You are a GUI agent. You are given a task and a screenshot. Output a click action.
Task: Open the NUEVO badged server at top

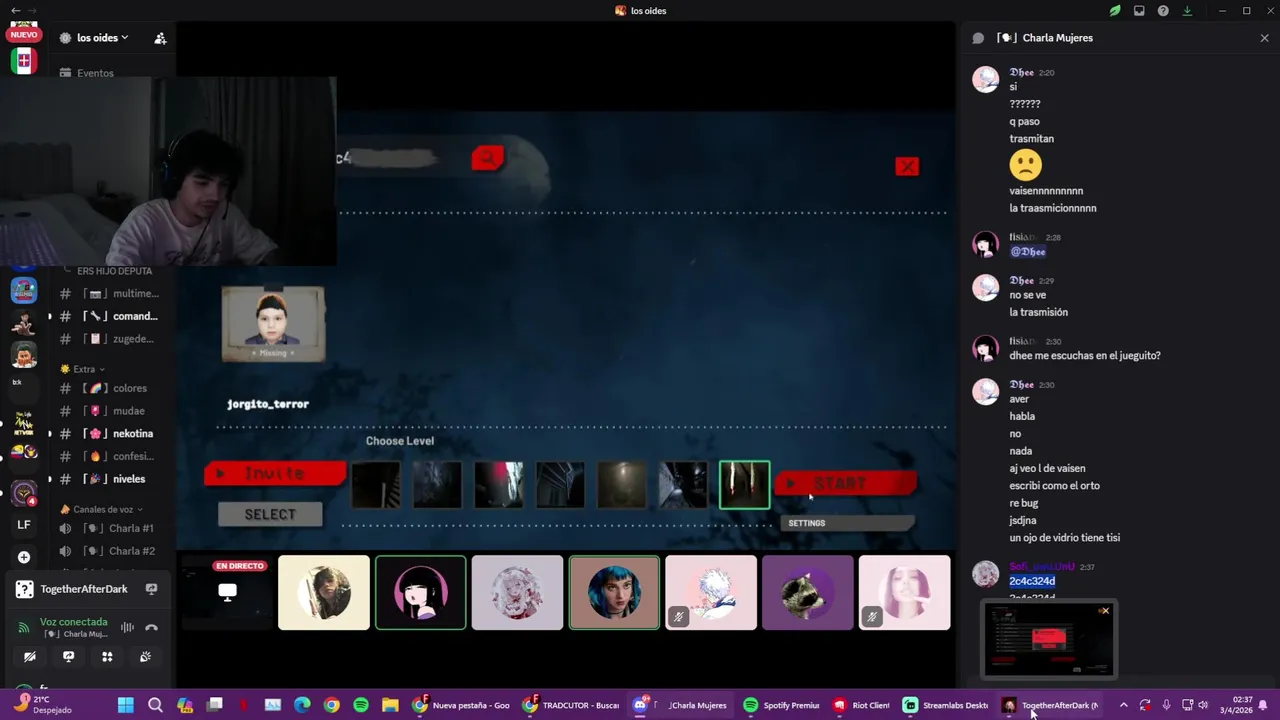coord(24,33)
